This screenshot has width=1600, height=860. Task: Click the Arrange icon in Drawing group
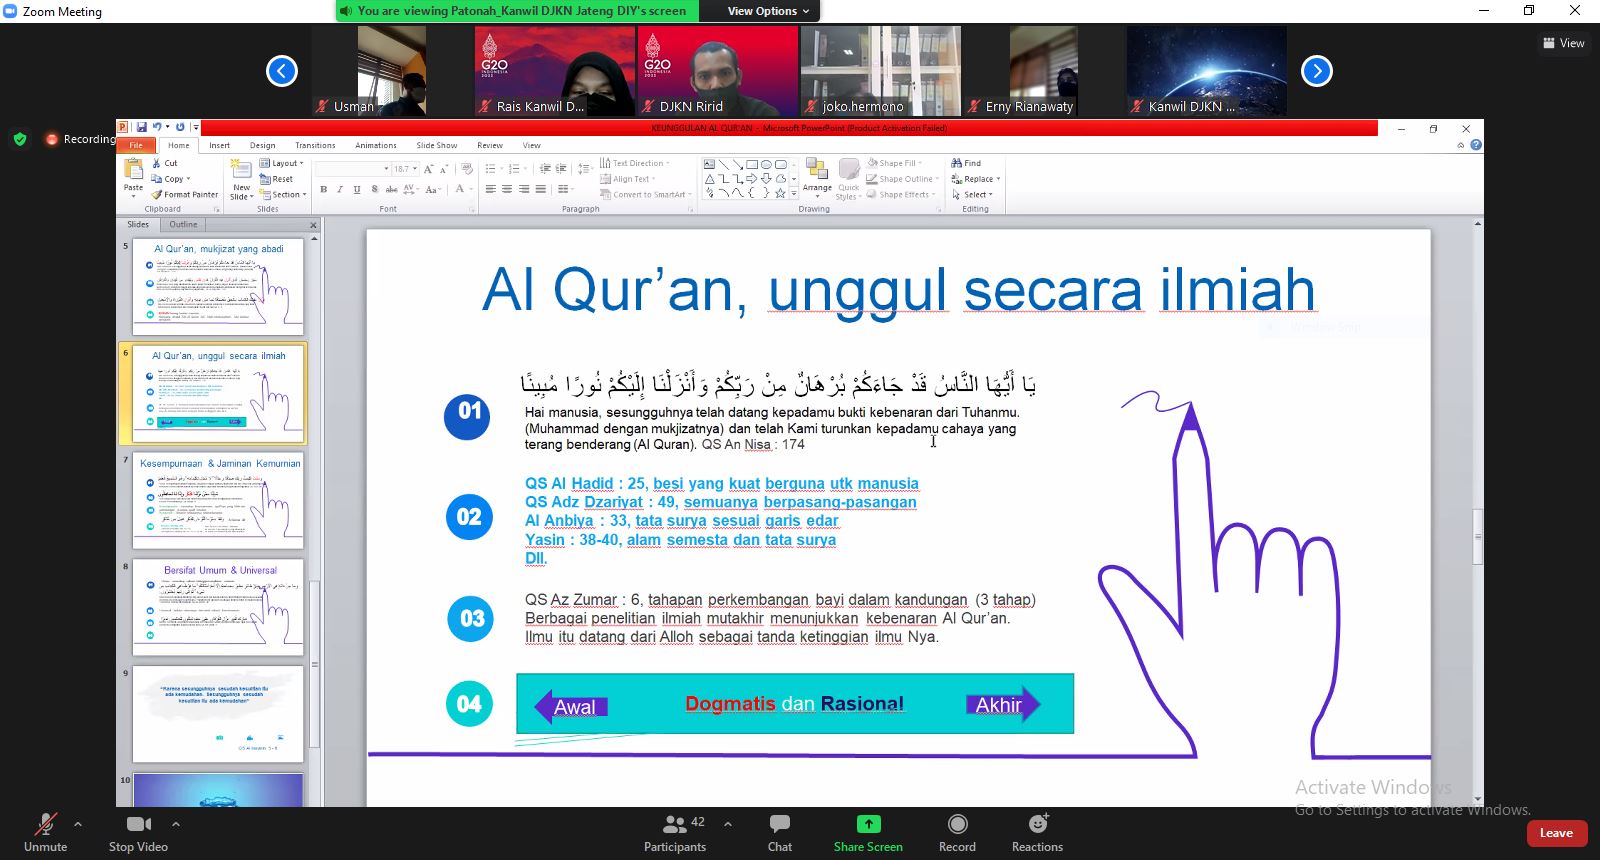pyautogui.click(x=817, y=170)
